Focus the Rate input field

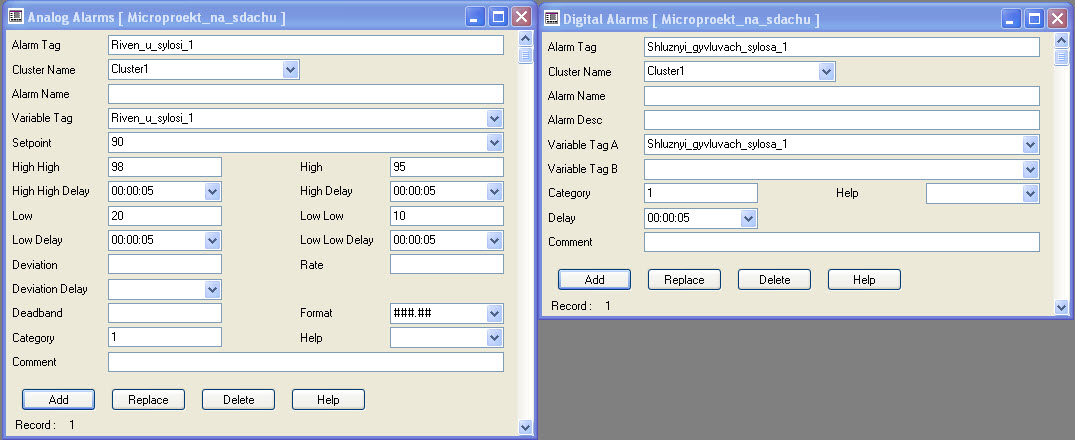pyautogui.click(x=447, y=265)
